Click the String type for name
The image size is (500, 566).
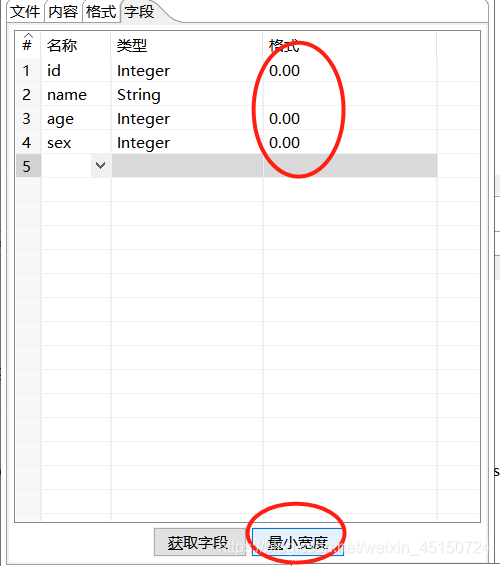pos(187,95)
